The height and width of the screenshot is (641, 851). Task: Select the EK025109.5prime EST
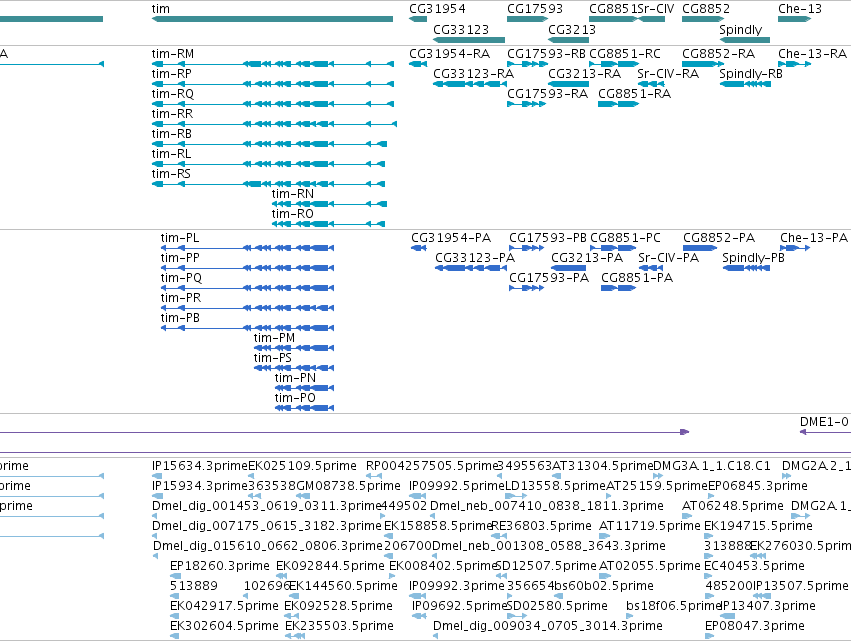(250, 476)
